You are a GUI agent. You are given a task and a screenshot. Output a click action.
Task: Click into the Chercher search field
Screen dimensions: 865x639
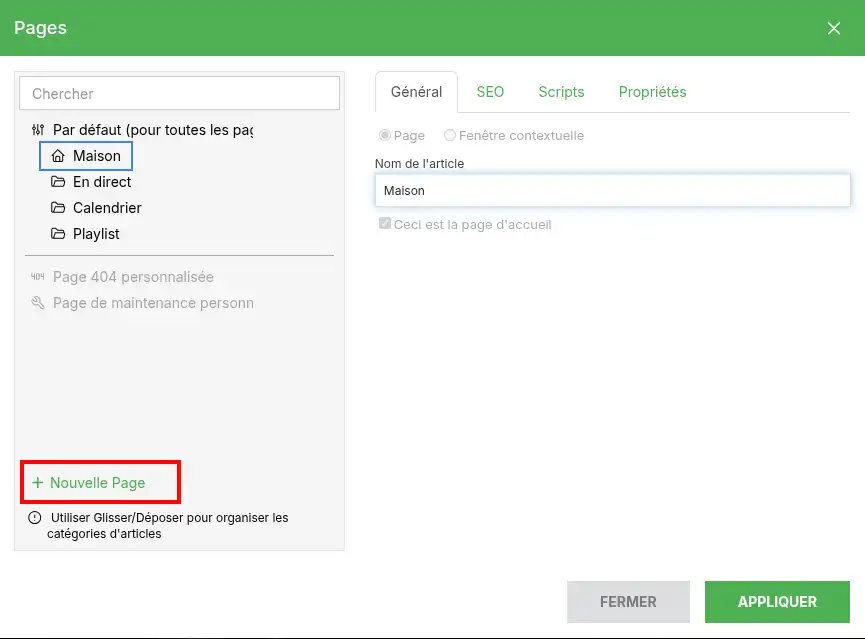(179, 93)
